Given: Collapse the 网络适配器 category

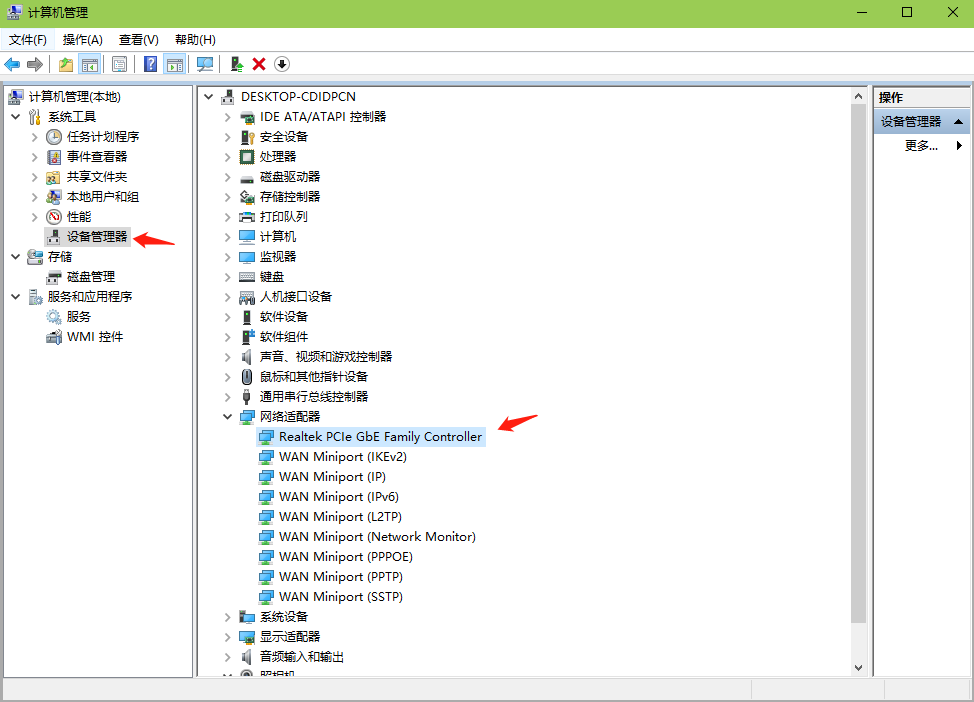Looking at the screenshot, I should 228,416.
